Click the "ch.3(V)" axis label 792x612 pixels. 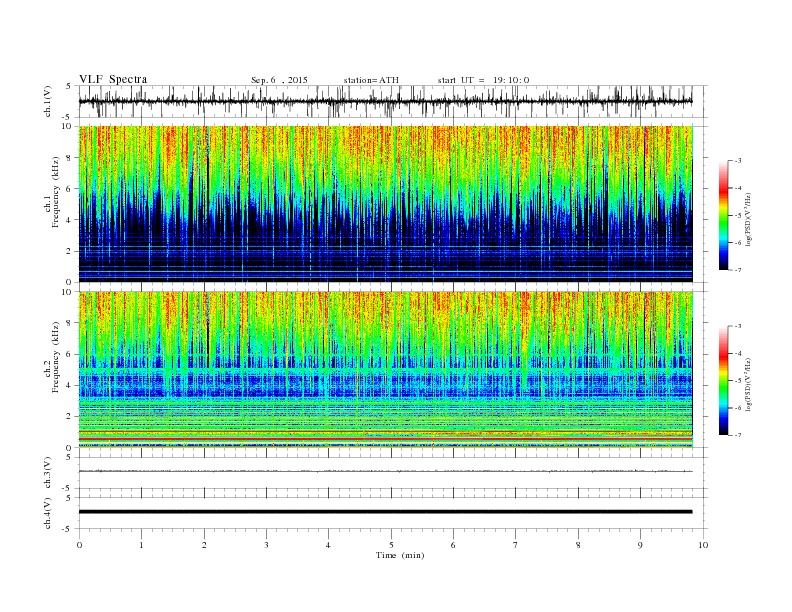tap(47, 473)
